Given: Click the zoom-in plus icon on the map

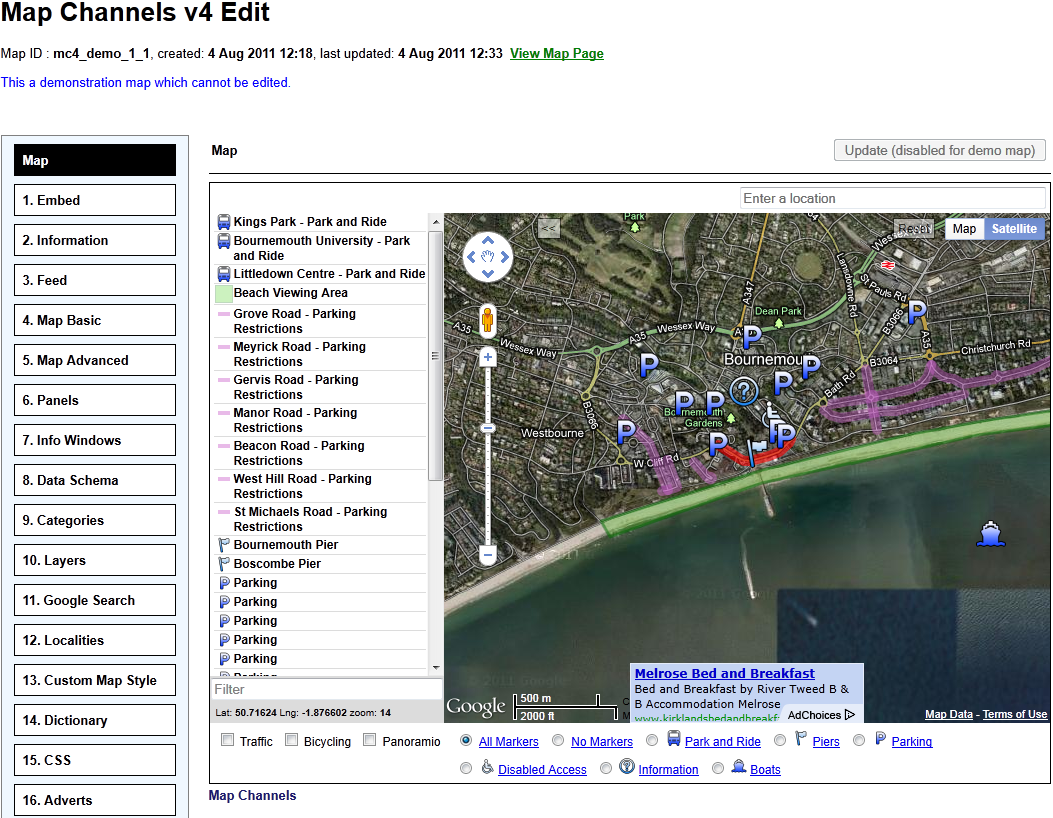Looking at the screenshot, I should 487,356.
